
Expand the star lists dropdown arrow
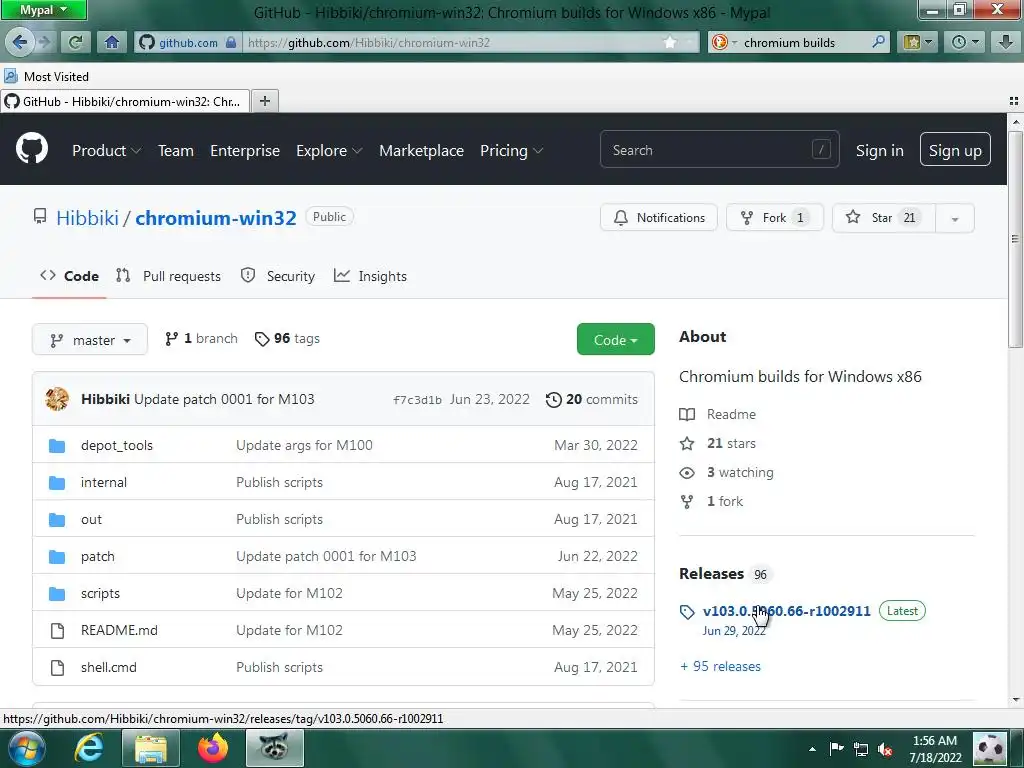[955, 218]
